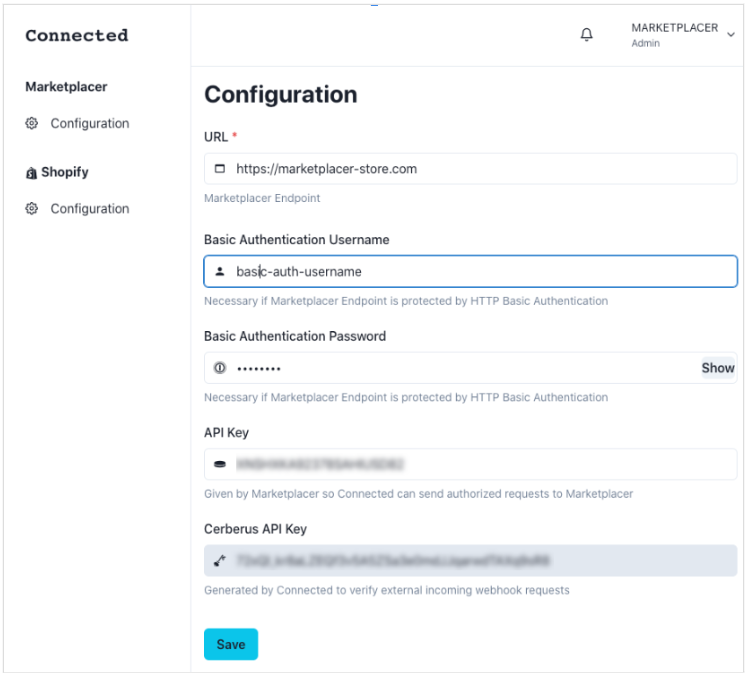Viewport: 746px width, 674px height.
Task: Focus the Basic Authentication Username field
Action: pos(471,272)
